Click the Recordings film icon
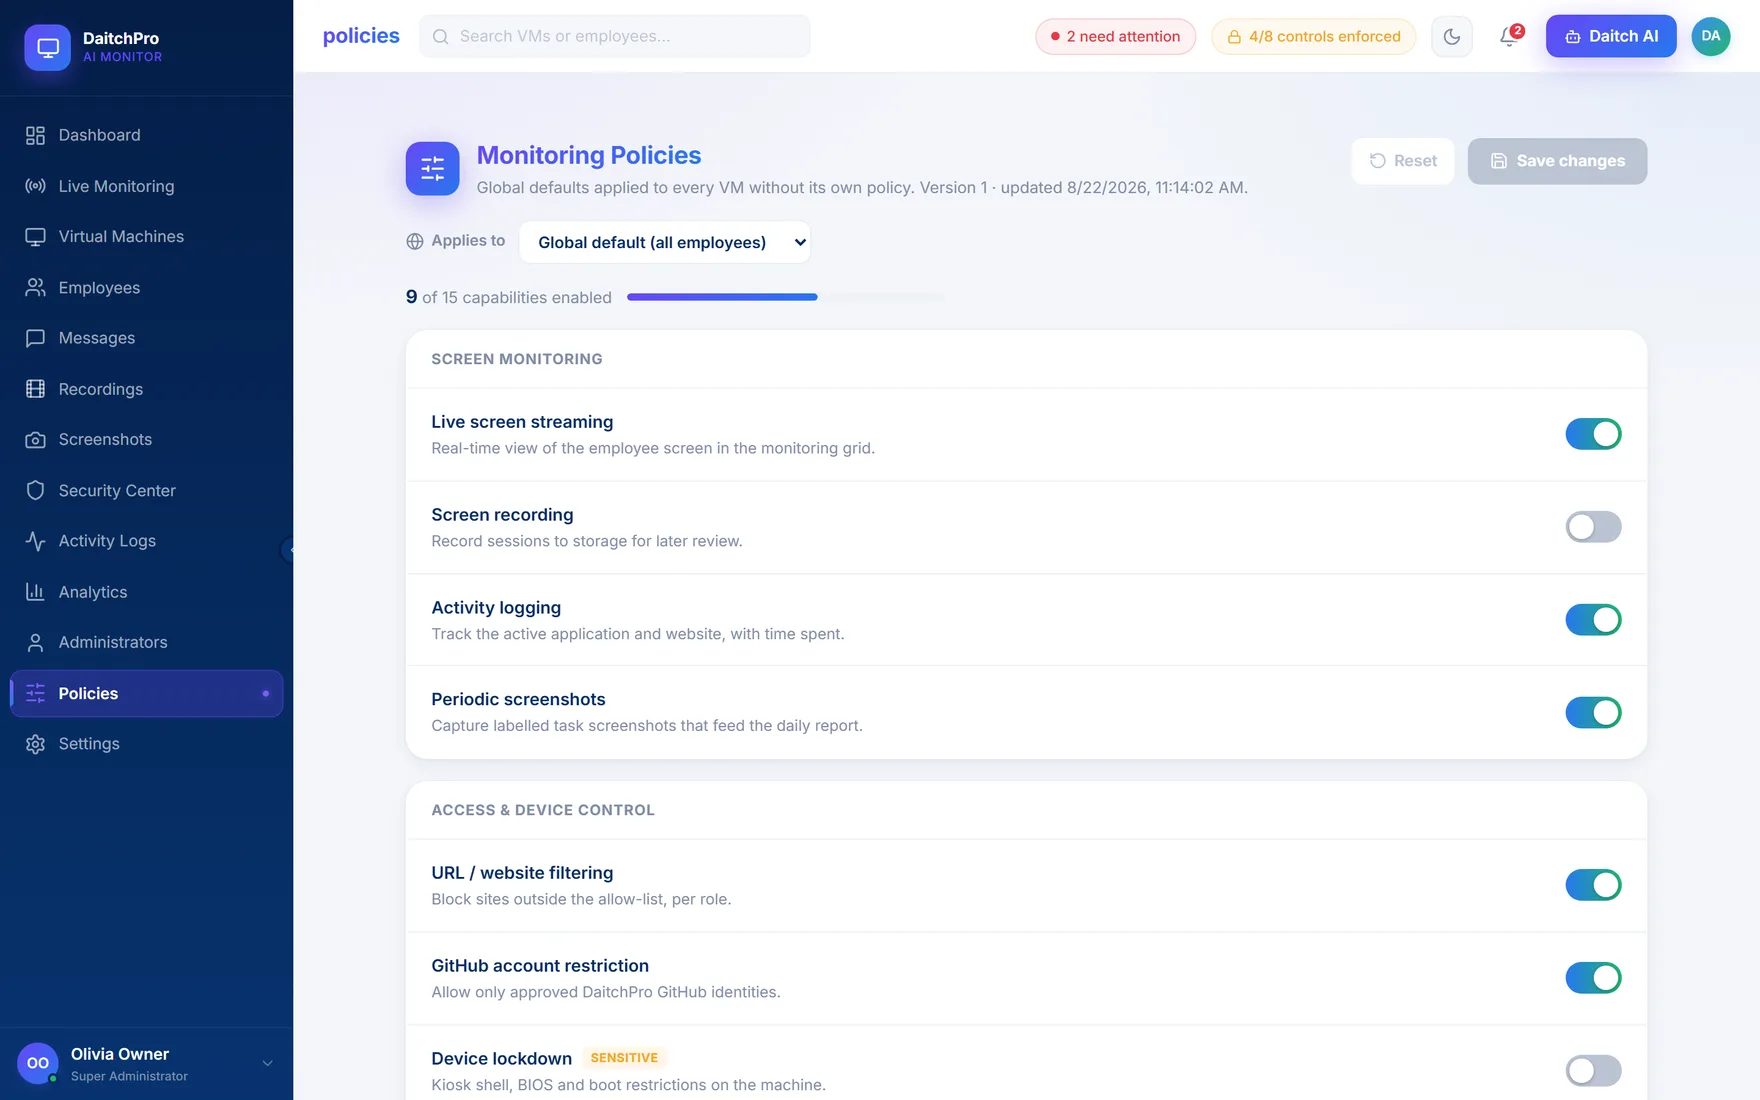1760x1100 pixels. click(35, 389)
